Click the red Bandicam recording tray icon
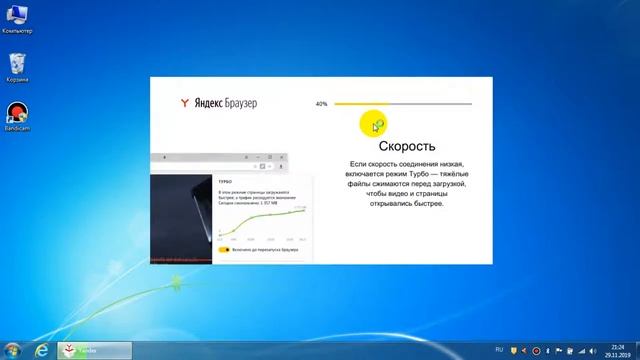The image size is (640, 360). click(x=536, y=351)
